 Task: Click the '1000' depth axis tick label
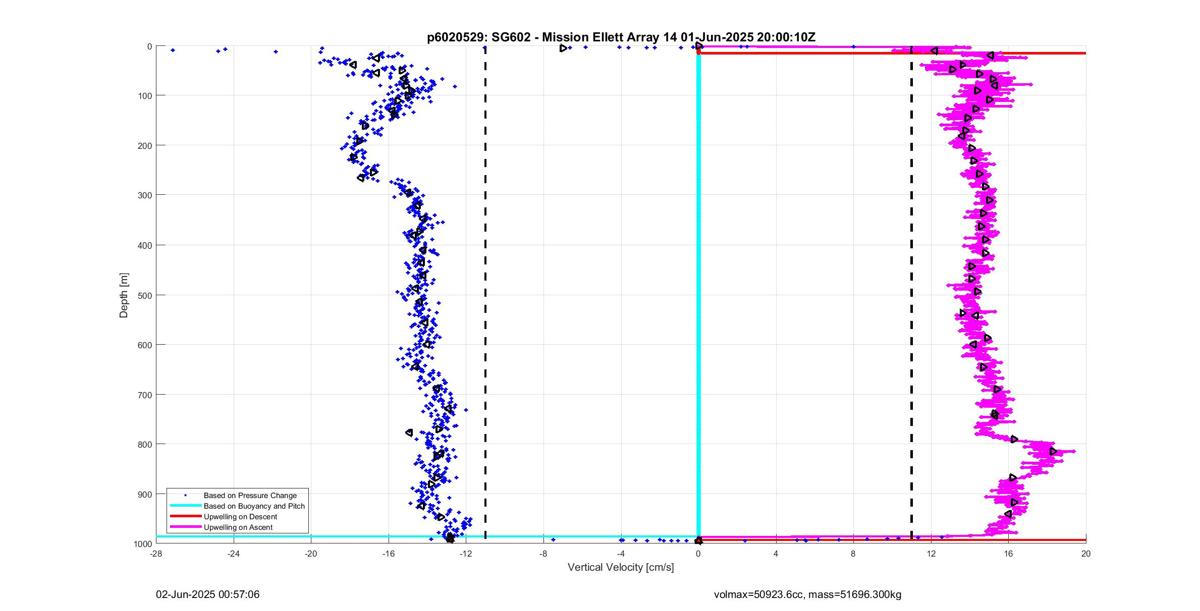[142, 544]
